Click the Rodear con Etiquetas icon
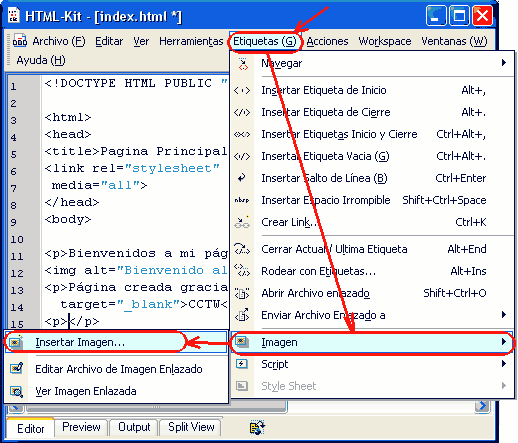 coord(242,271)
